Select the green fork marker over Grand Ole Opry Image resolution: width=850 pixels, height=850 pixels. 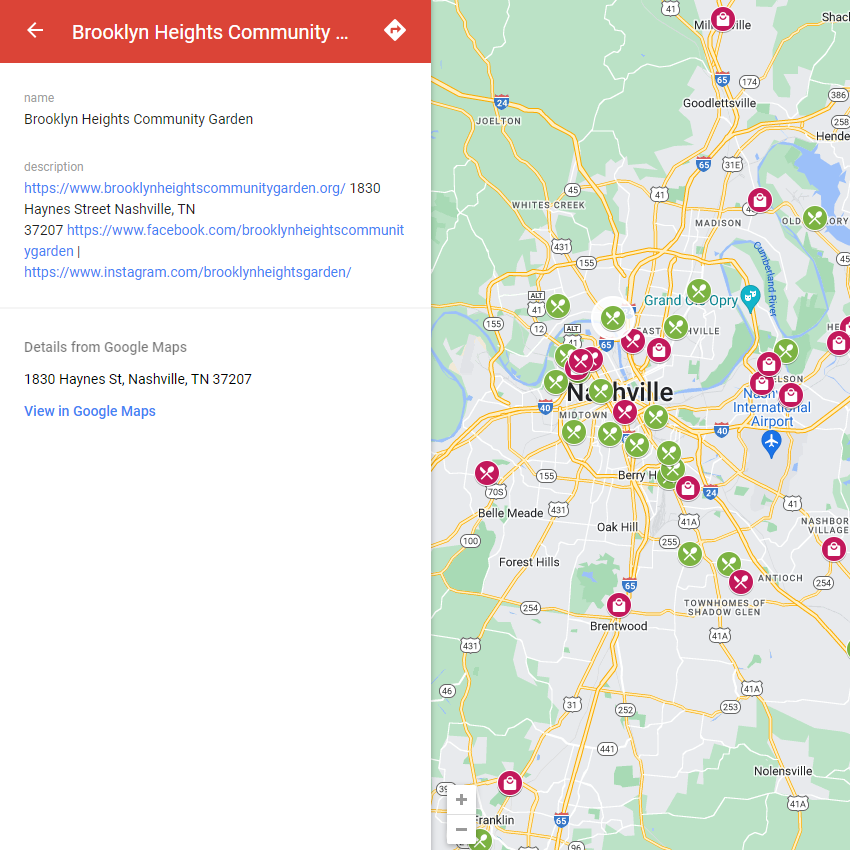(x=699, y=292)
